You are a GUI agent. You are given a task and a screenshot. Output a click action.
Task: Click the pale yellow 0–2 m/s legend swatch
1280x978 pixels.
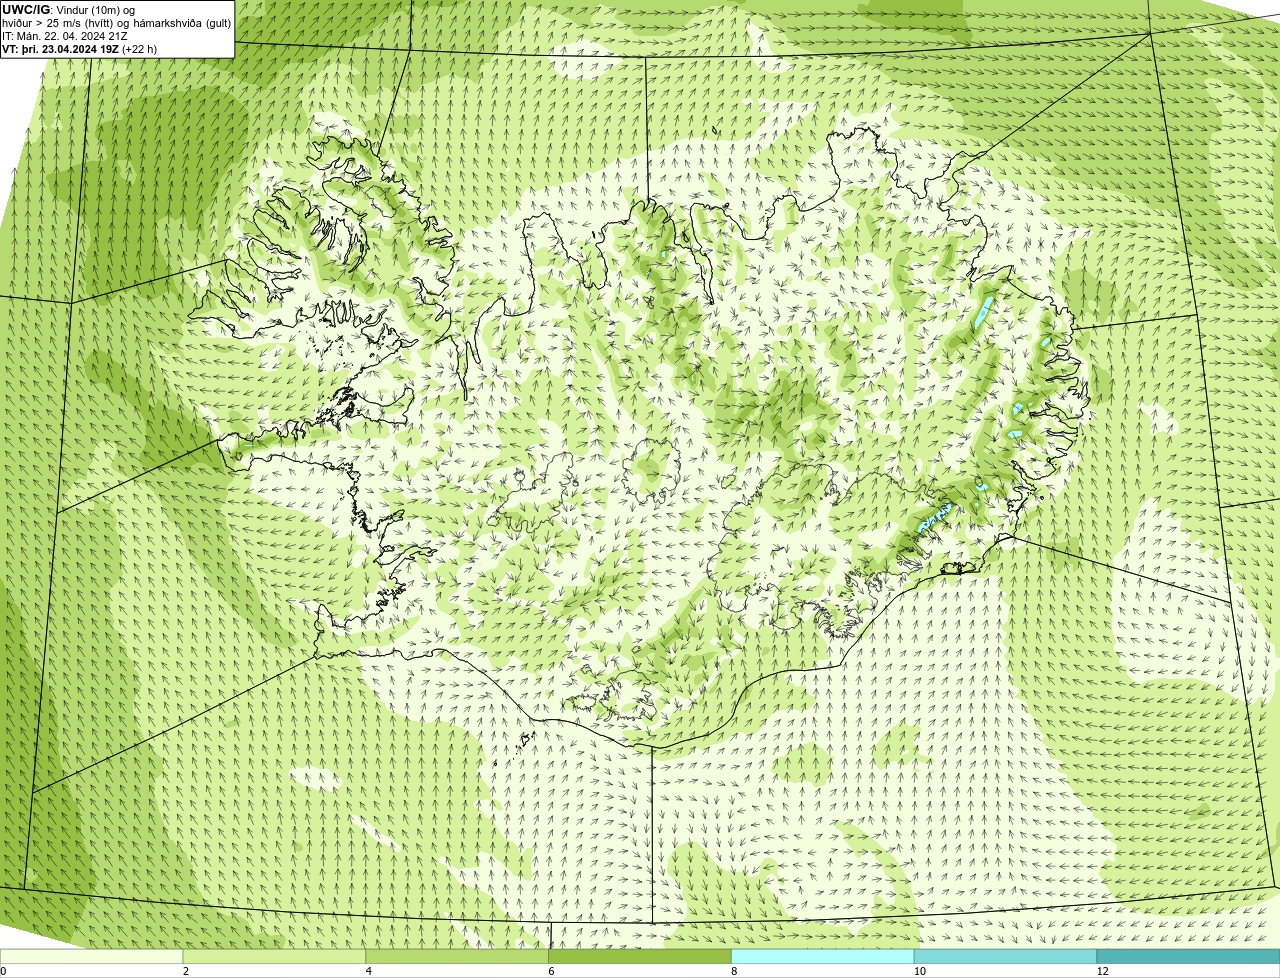pos(92,957)
